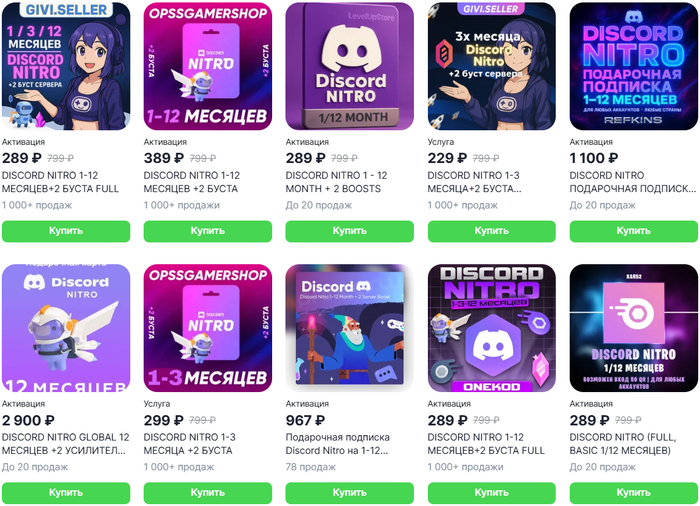Open title Подарочная подписка Discord Nitro на 1-12

tap(338, 443)
